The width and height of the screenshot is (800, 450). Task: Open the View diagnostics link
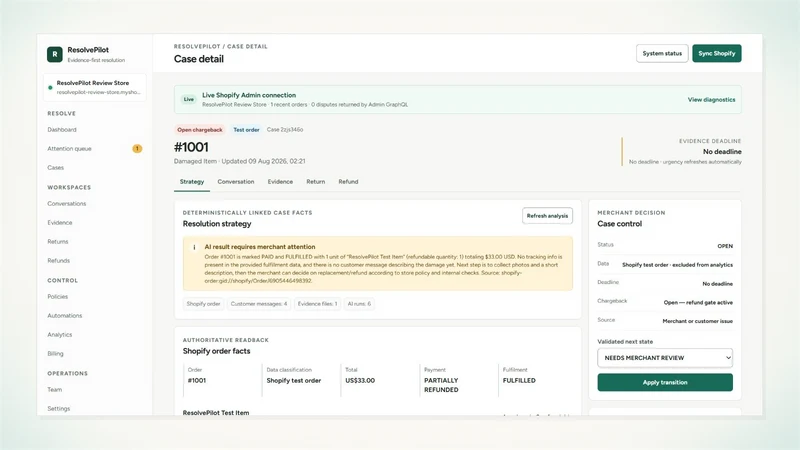(711, 99)
